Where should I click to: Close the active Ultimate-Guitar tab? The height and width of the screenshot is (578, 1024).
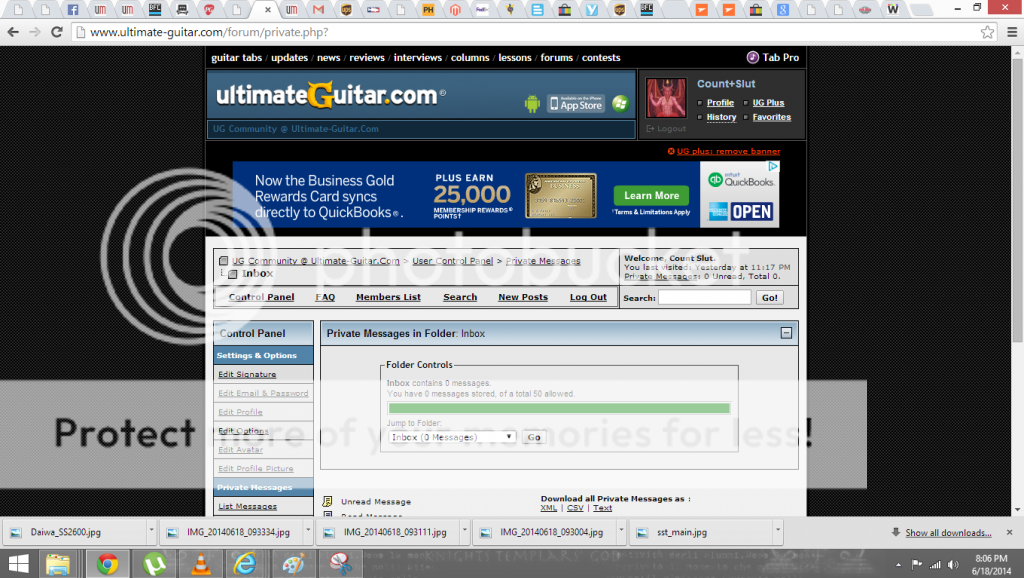pyautogui.click(x=267, y=10)
